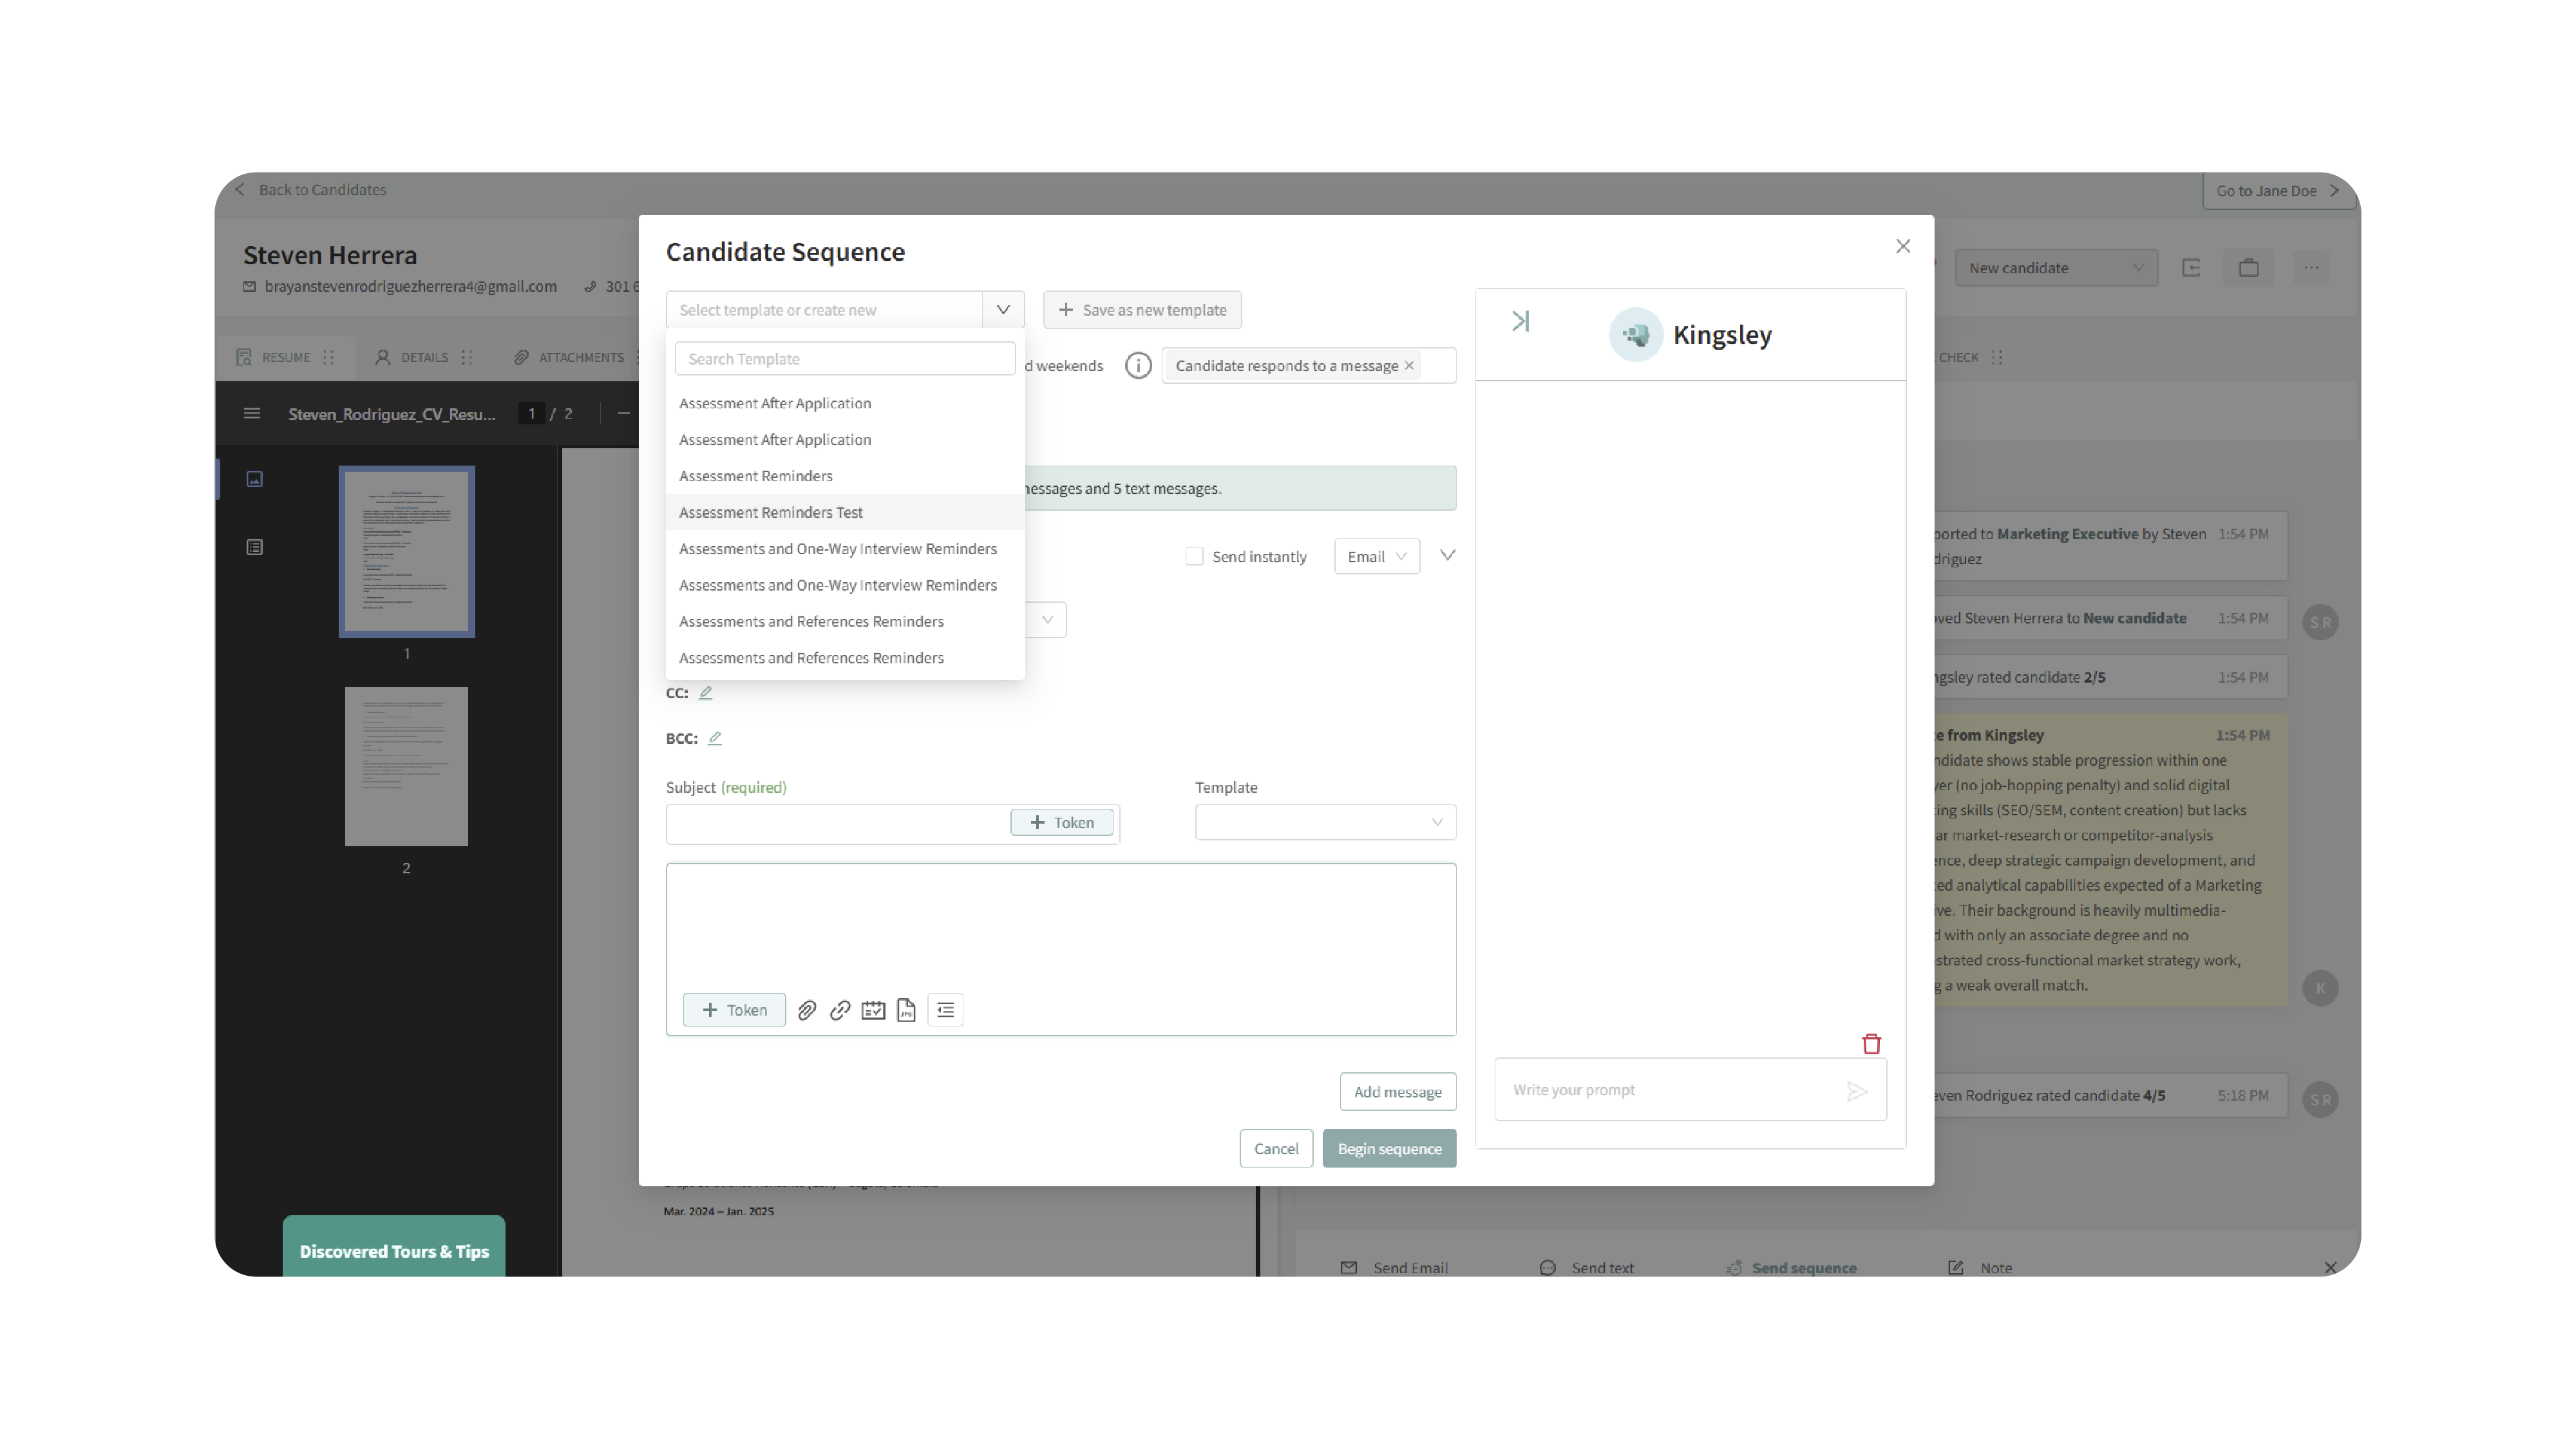Delete Kingsley chat using red trash icon
The height and width of the screenshot is (1449, 2576).
1871,1044
